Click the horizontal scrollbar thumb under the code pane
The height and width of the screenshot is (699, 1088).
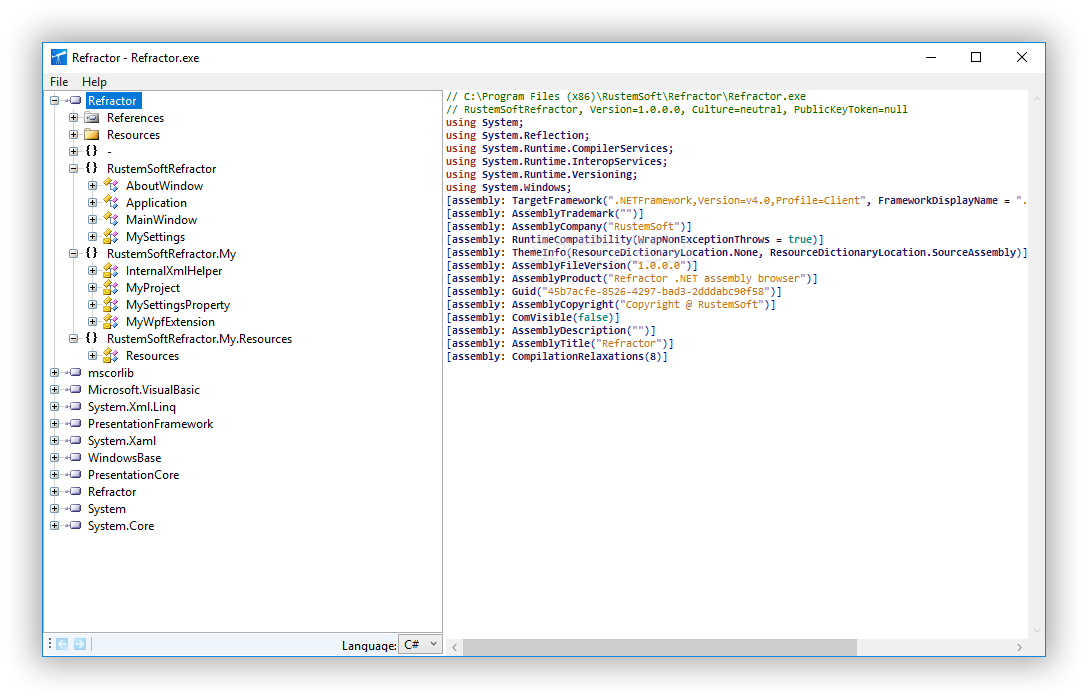tap(660, 647)
